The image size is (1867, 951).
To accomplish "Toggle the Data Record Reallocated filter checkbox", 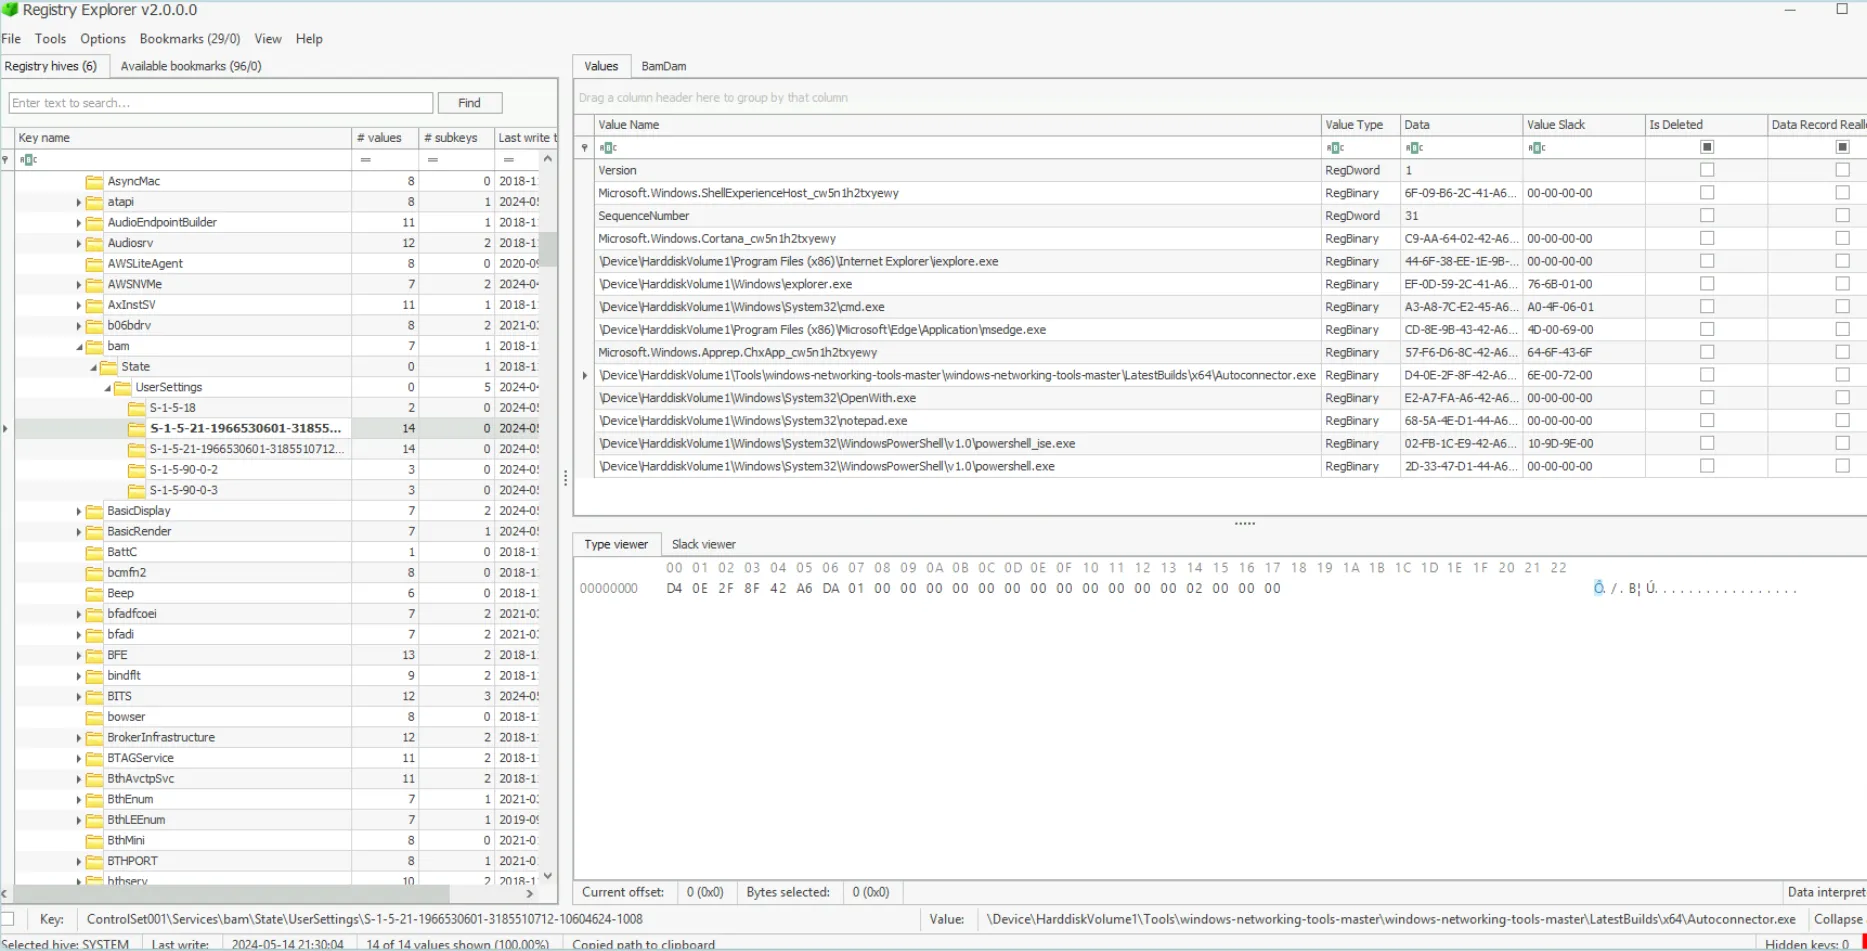I will 1843,146.
